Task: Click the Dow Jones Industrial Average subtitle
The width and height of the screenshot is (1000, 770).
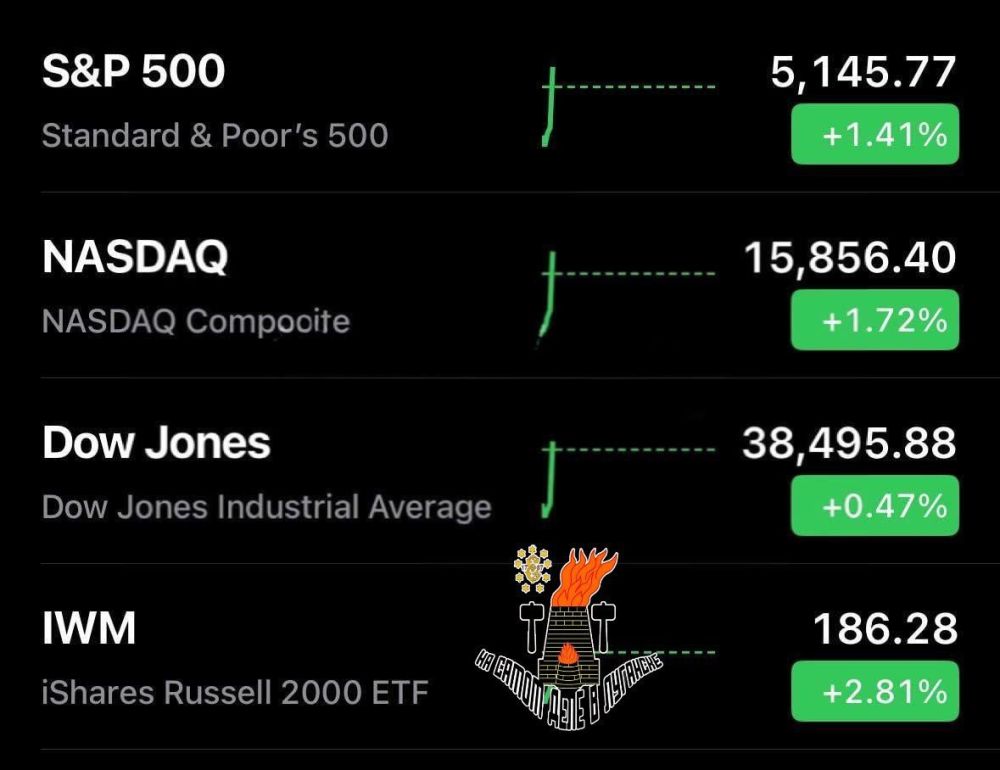Action: [266, 507]
